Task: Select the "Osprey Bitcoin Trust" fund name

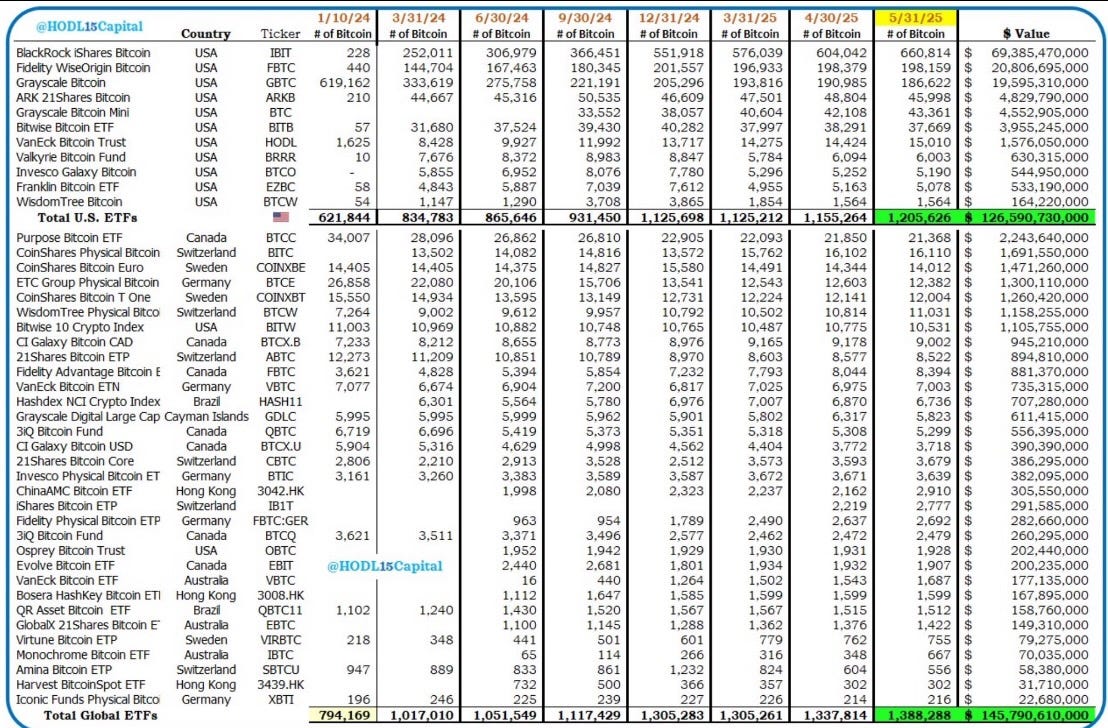Action: tap(71, 551)
